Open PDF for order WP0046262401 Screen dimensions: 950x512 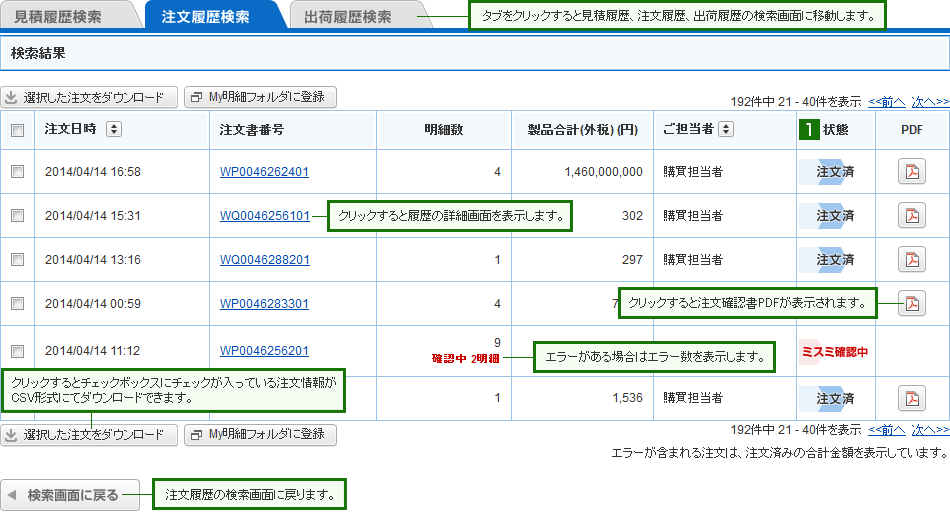(x=911, y=172)
